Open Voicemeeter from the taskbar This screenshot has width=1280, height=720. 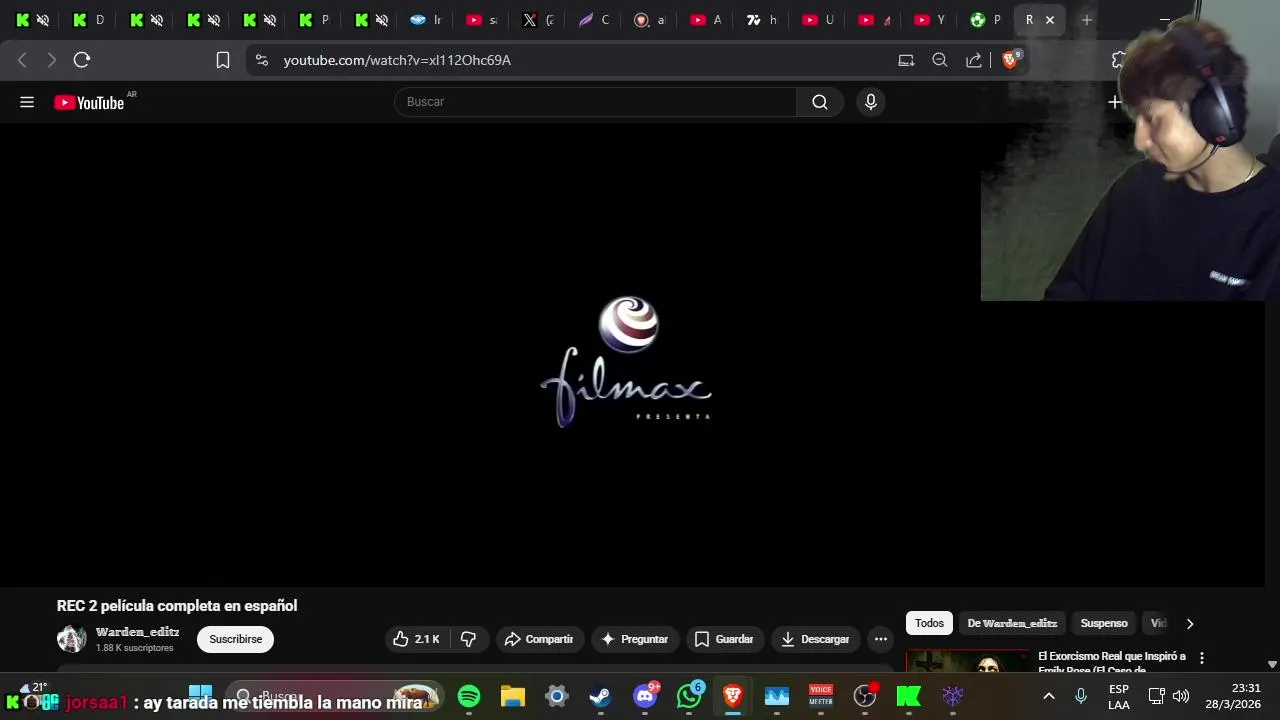pyautogui.click(x=821, y=696)
